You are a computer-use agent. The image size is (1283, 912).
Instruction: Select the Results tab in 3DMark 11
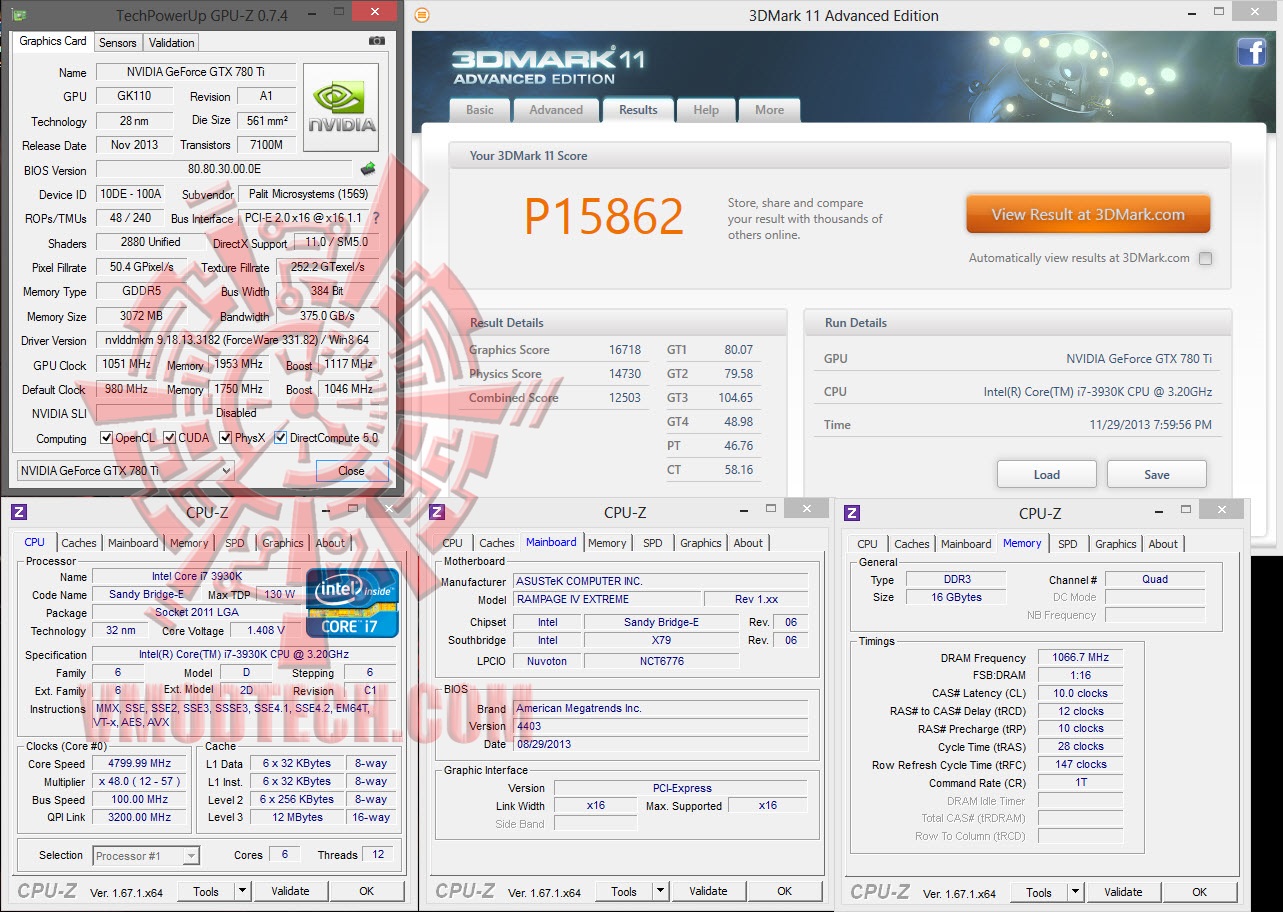click(638, 110)
